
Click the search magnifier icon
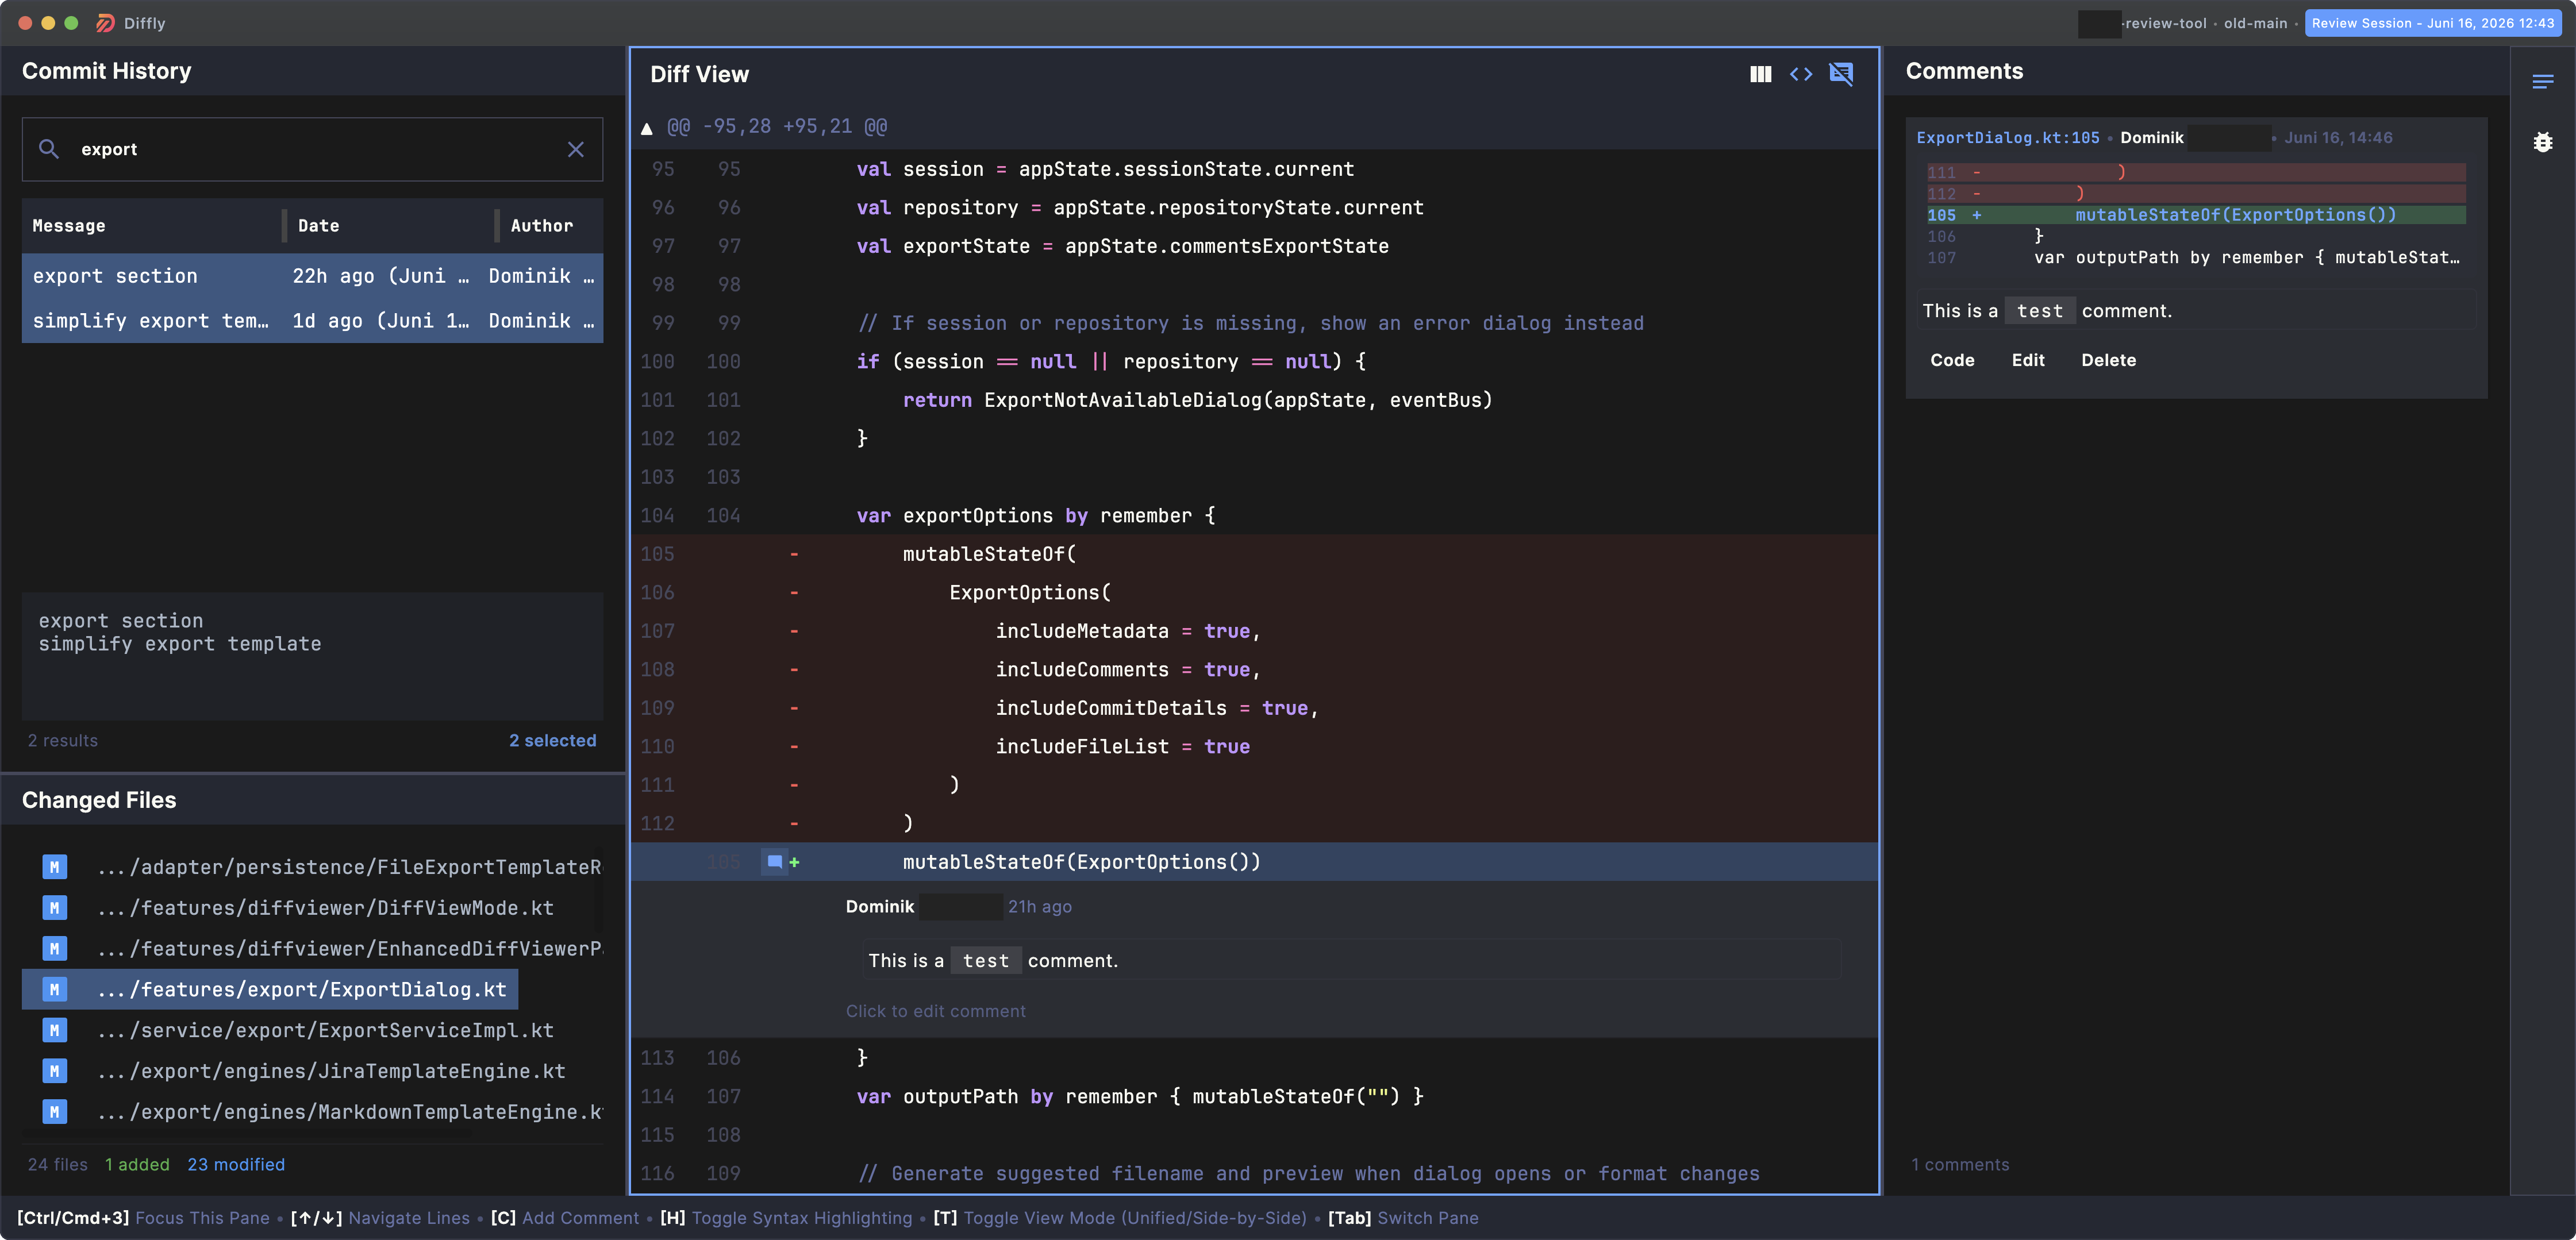coord(48,149)
